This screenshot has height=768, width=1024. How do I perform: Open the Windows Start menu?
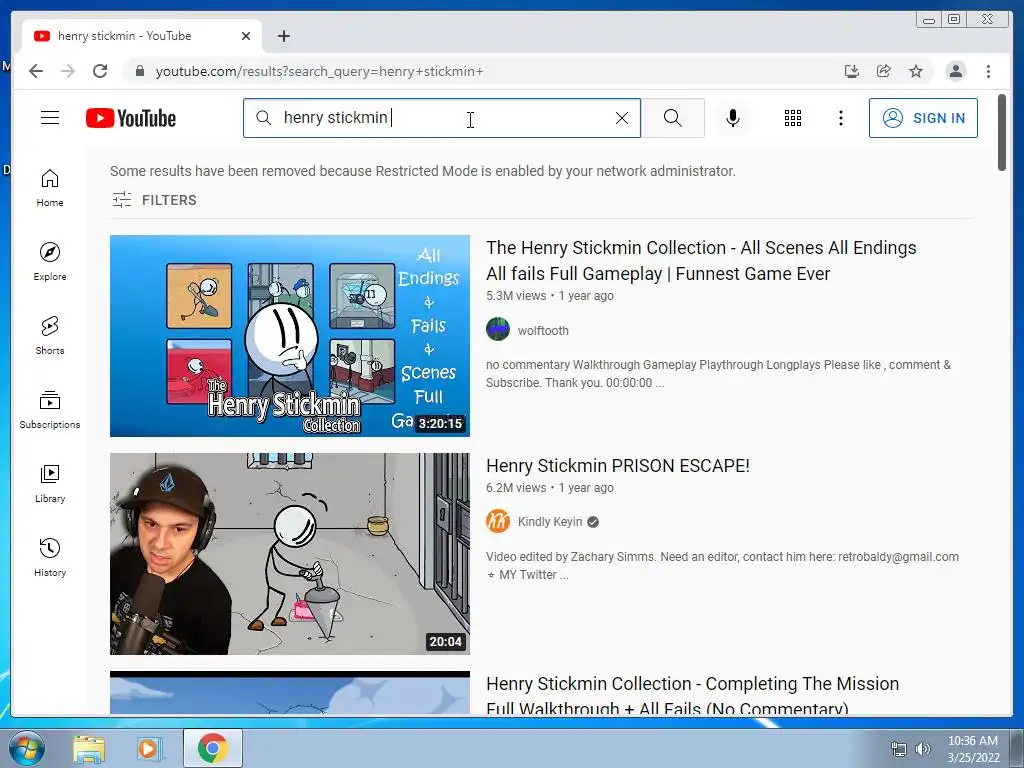click(x=26, y=748)
